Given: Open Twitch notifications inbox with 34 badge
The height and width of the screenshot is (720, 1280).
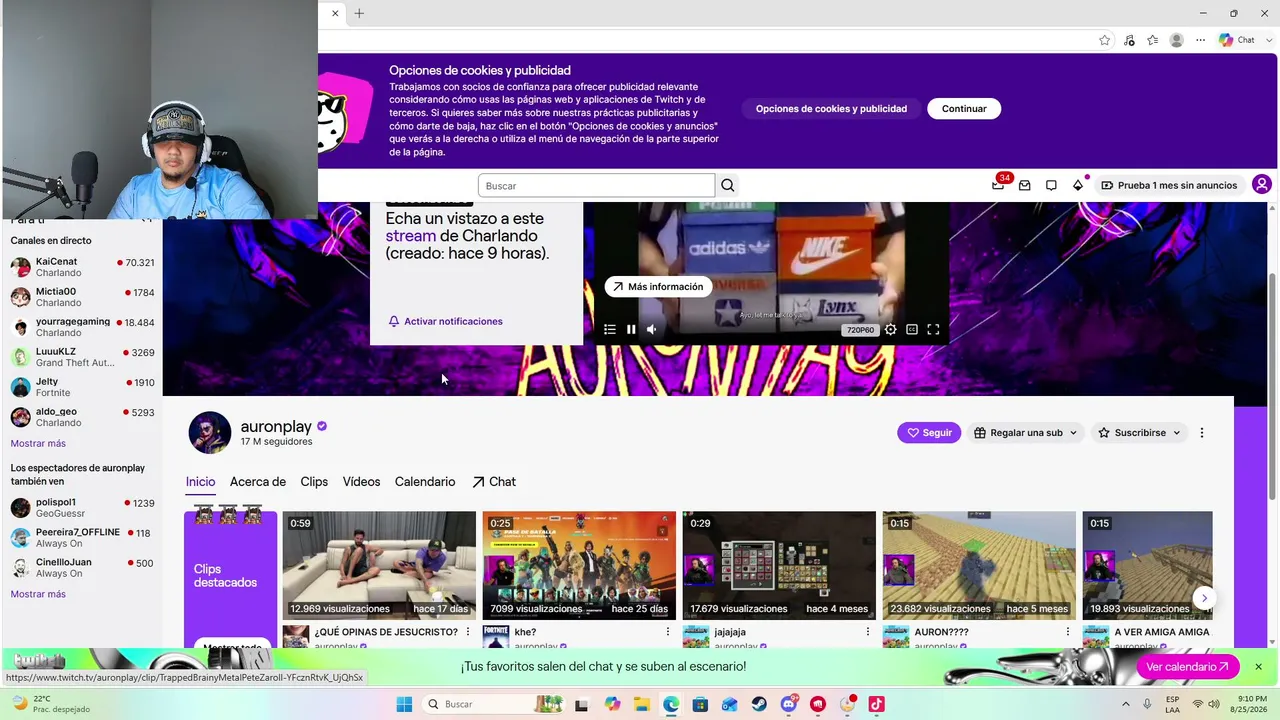Looking at the screenshot, I should click(999, 184).
